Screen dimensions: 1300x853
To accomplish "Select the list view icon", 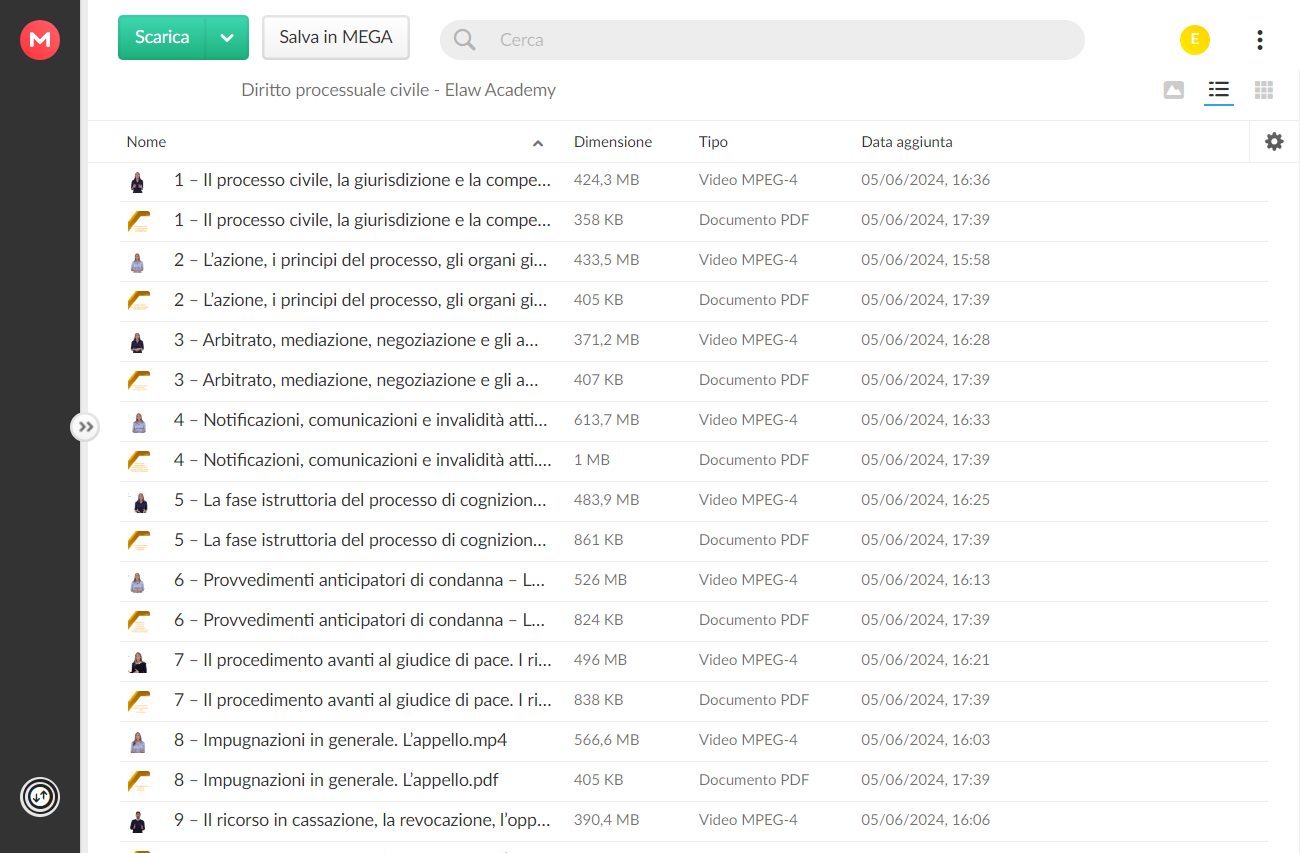I will click(1218, 90).
